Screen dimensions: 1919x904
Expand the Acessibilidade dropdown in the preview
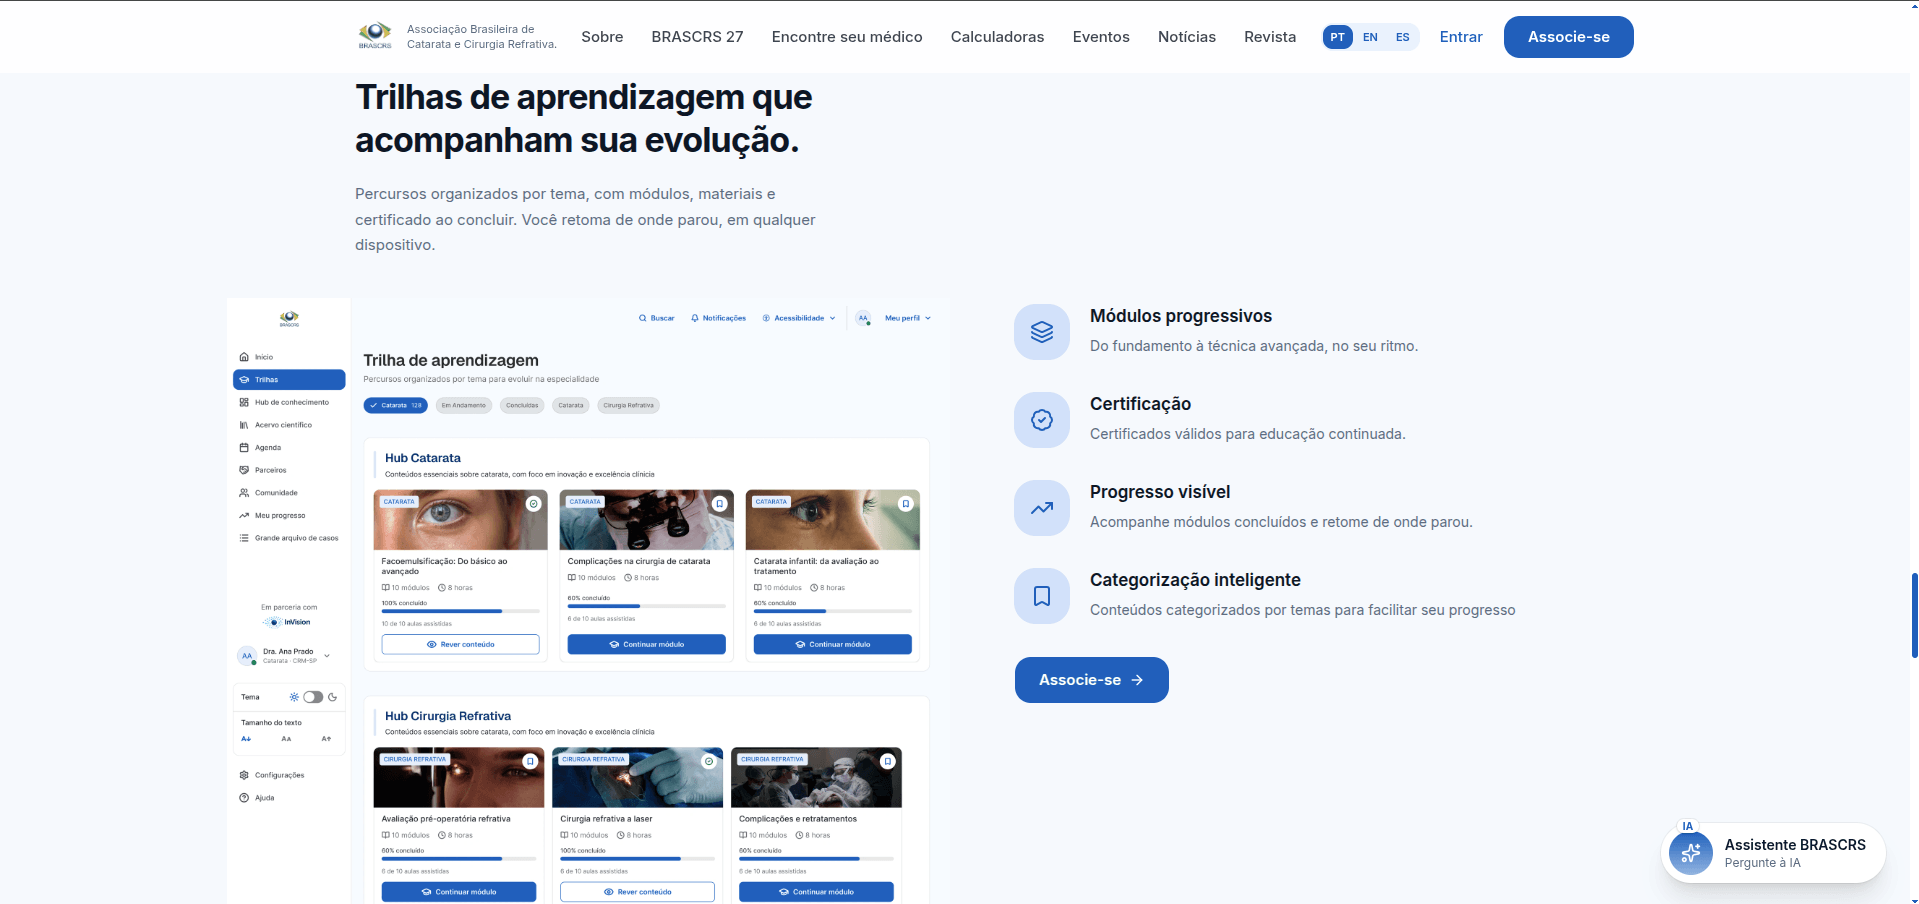[799, 318]
